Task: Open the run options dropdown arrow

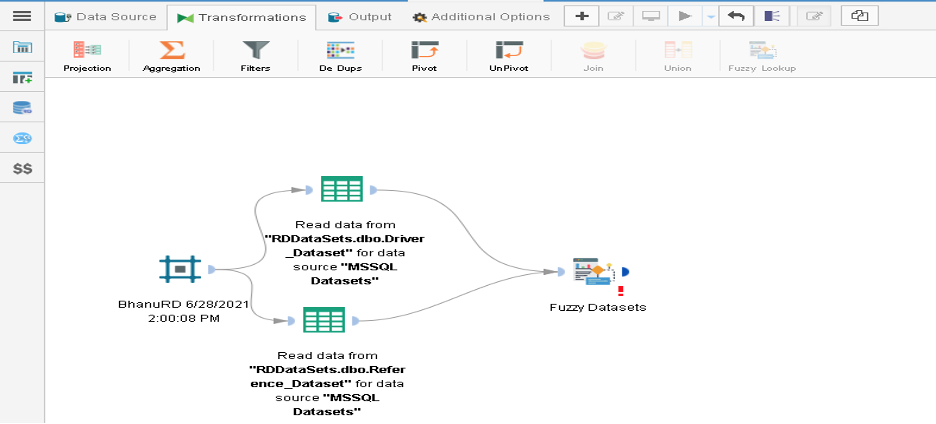Action: [710, 16]
